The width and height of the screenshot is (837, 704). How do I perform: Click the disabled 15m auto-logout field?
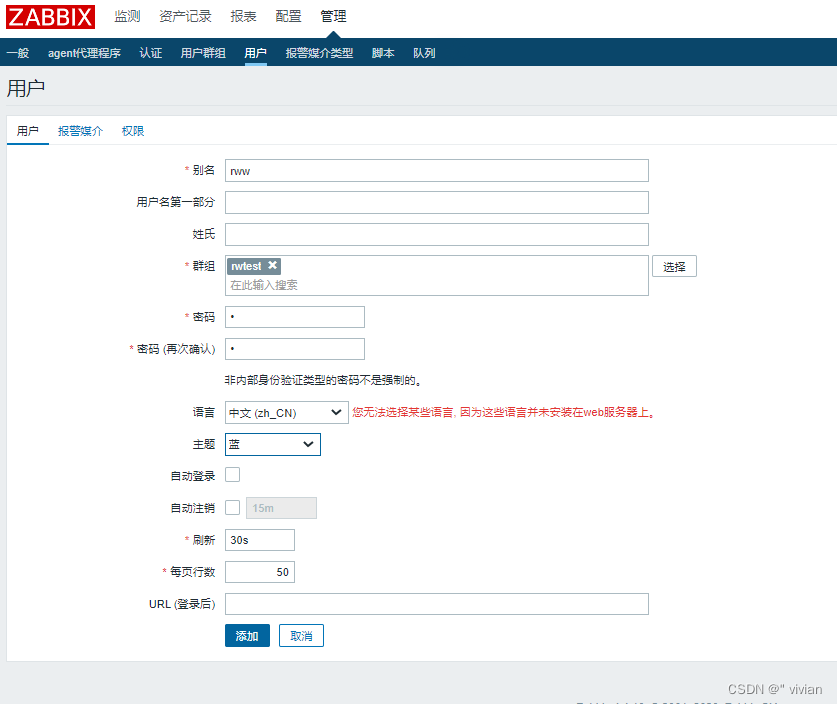pyautogui.click(x=281, y=508)
